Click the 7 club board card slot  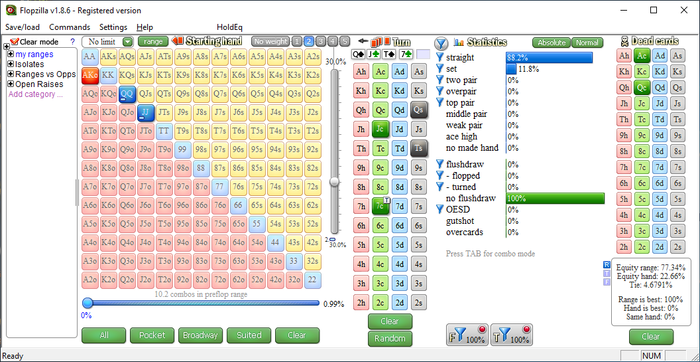click(x=406, y=54)
